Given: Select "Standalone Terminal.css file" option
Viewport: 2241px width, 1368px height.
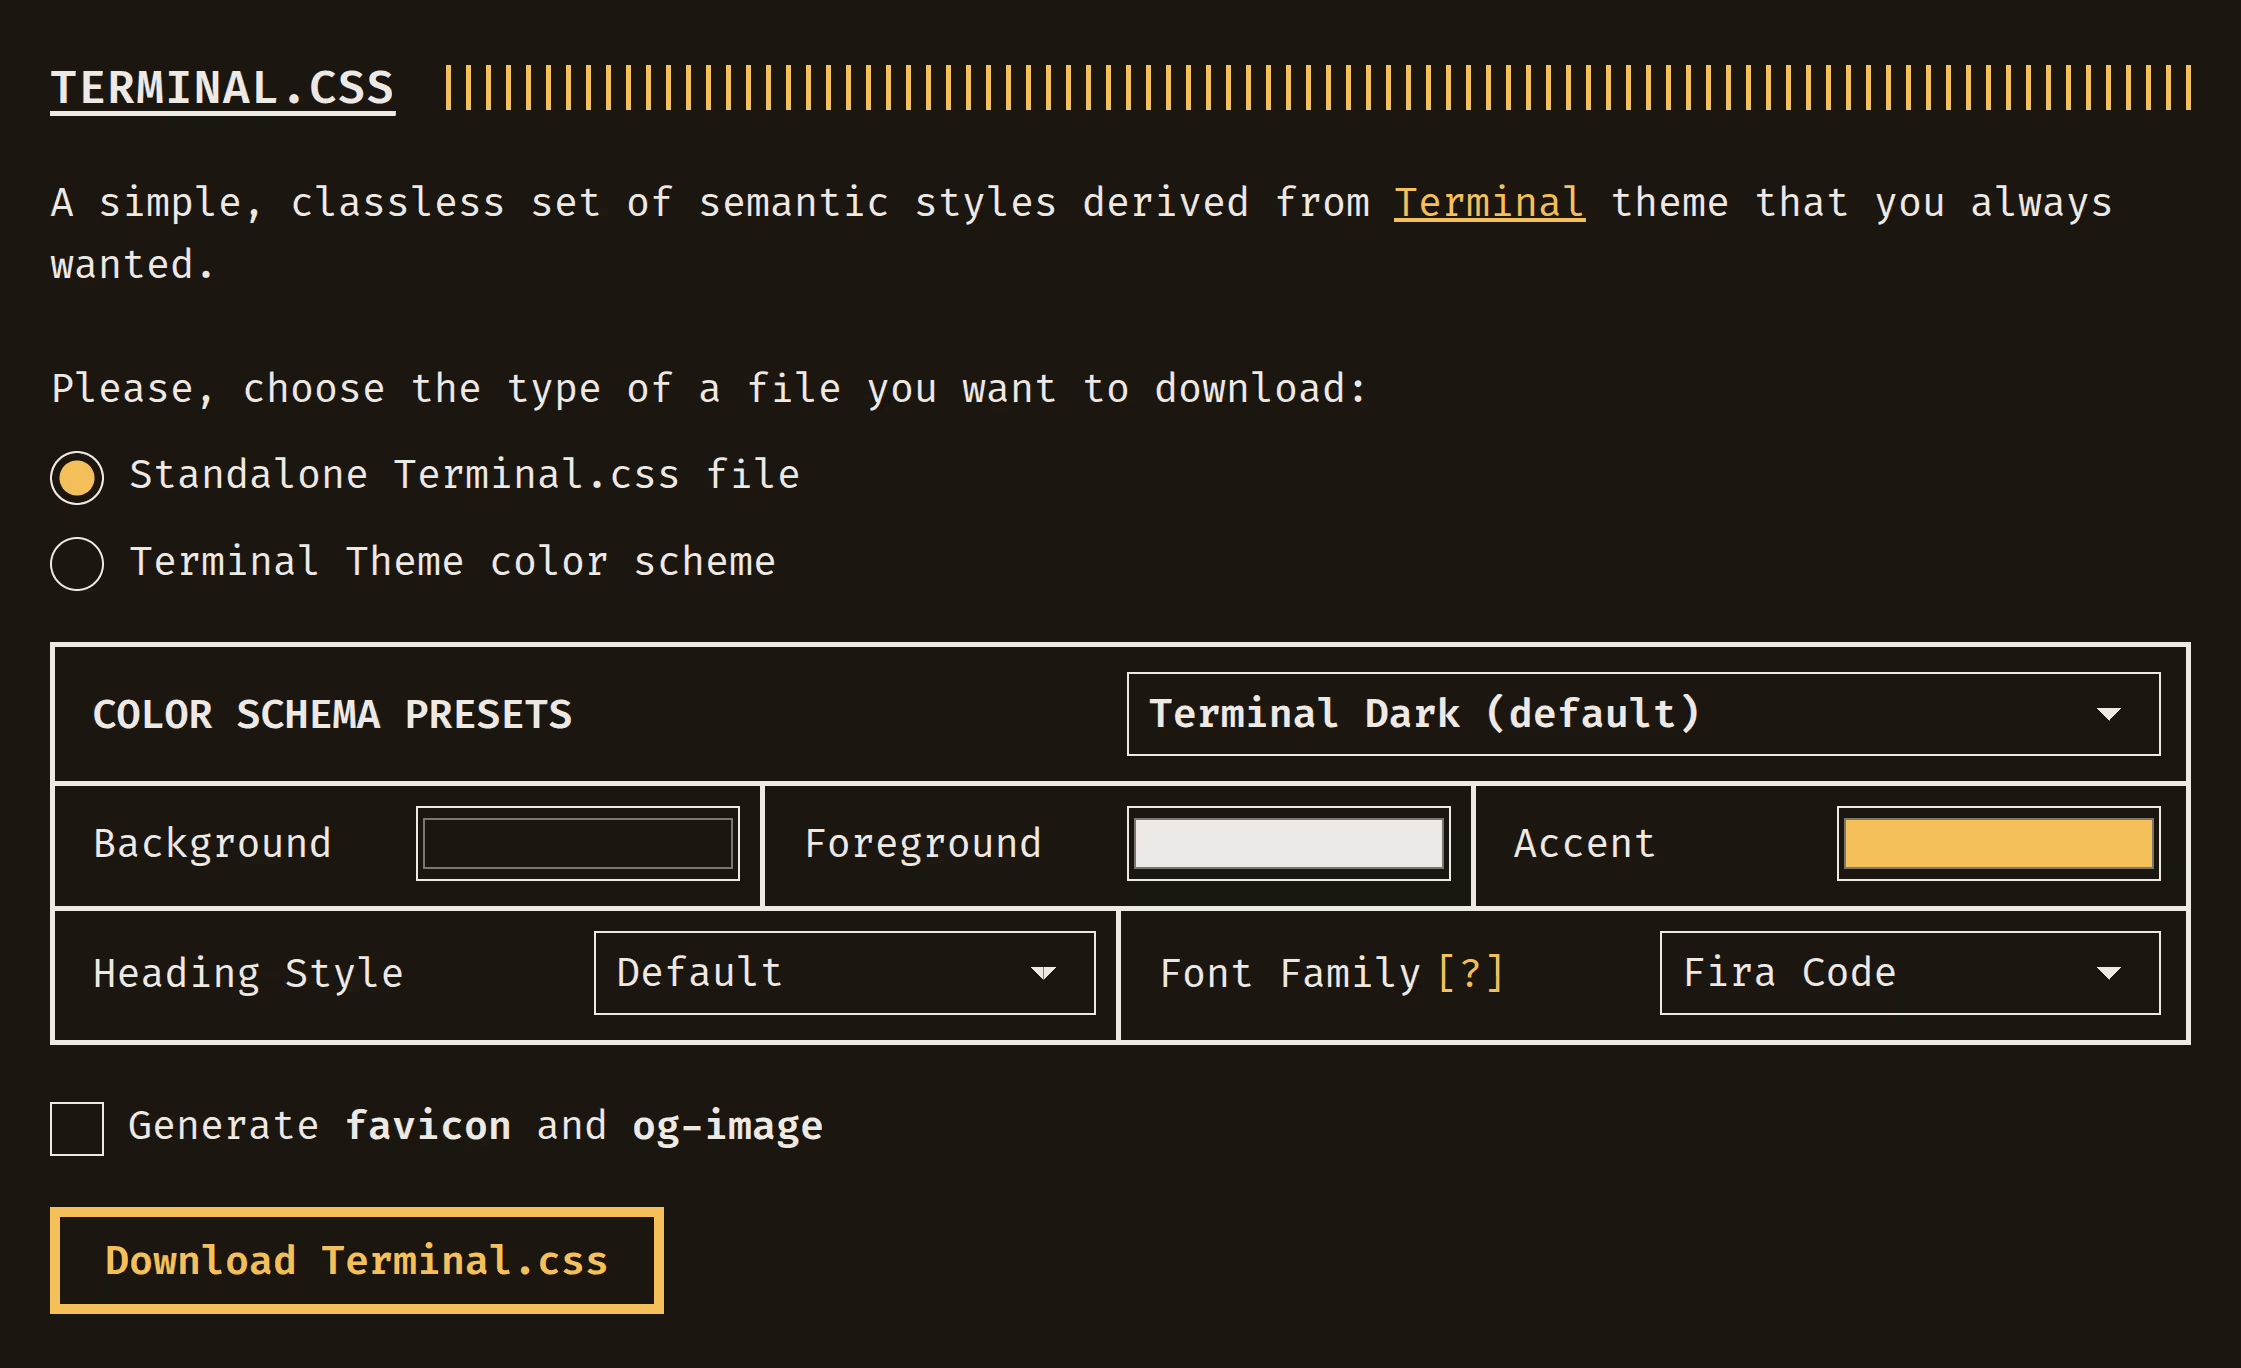Looking at the screenshot, I should [75, 478].
